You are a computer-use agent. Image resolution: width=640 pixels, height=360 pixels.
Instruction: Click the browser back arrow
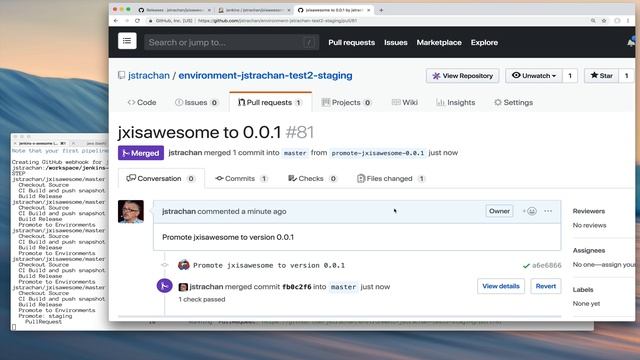(116, 20)
